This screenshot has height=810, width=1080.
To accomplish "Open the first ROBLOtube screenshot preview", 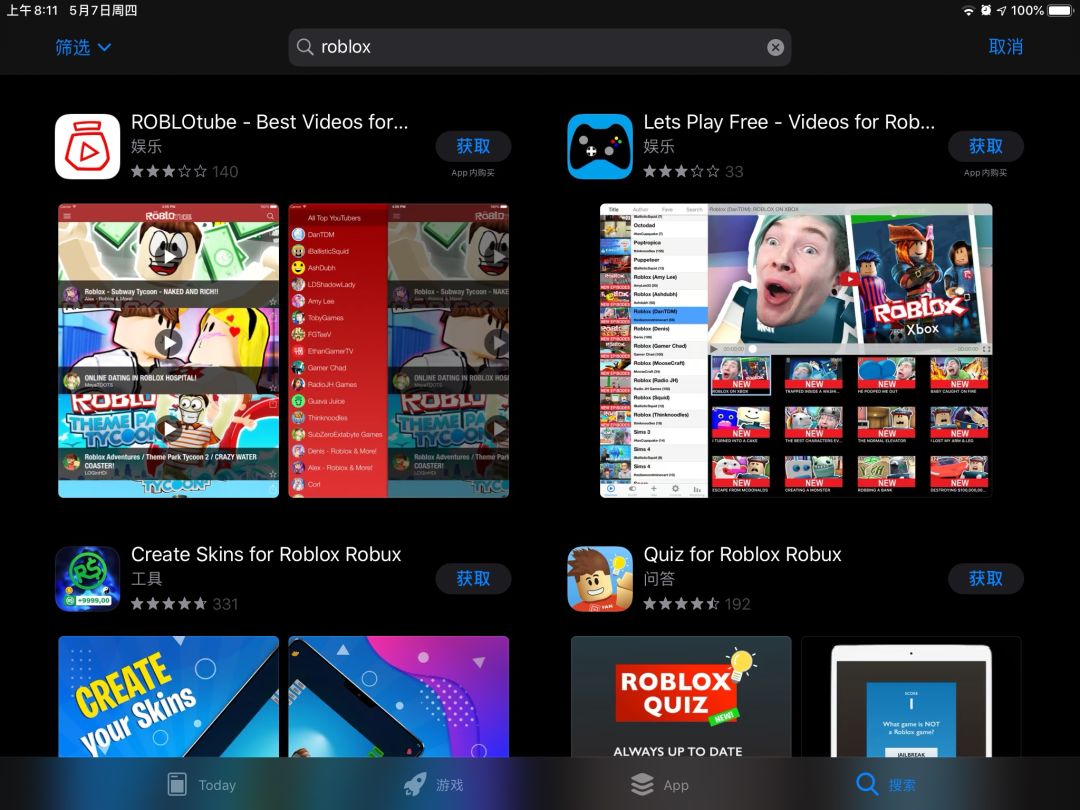I will click(x=169, y=351).
